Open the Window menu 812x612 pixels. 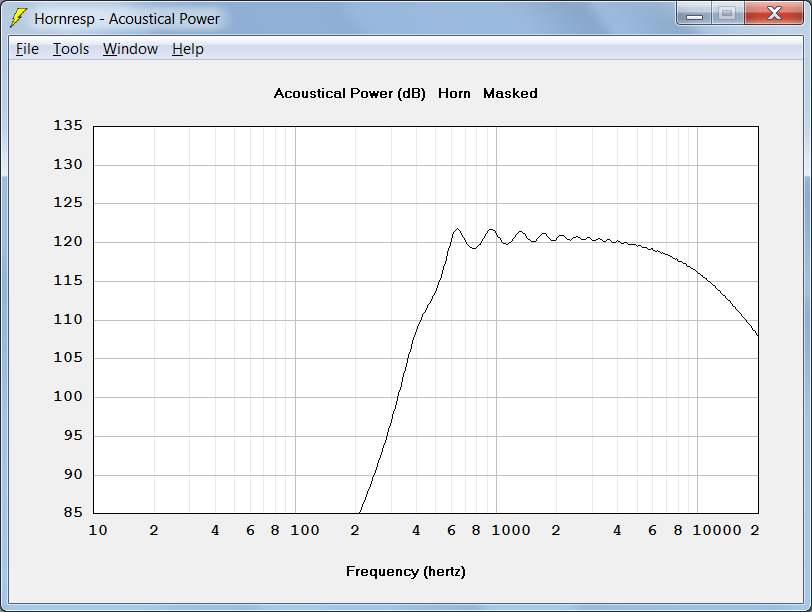coord(130,49)
